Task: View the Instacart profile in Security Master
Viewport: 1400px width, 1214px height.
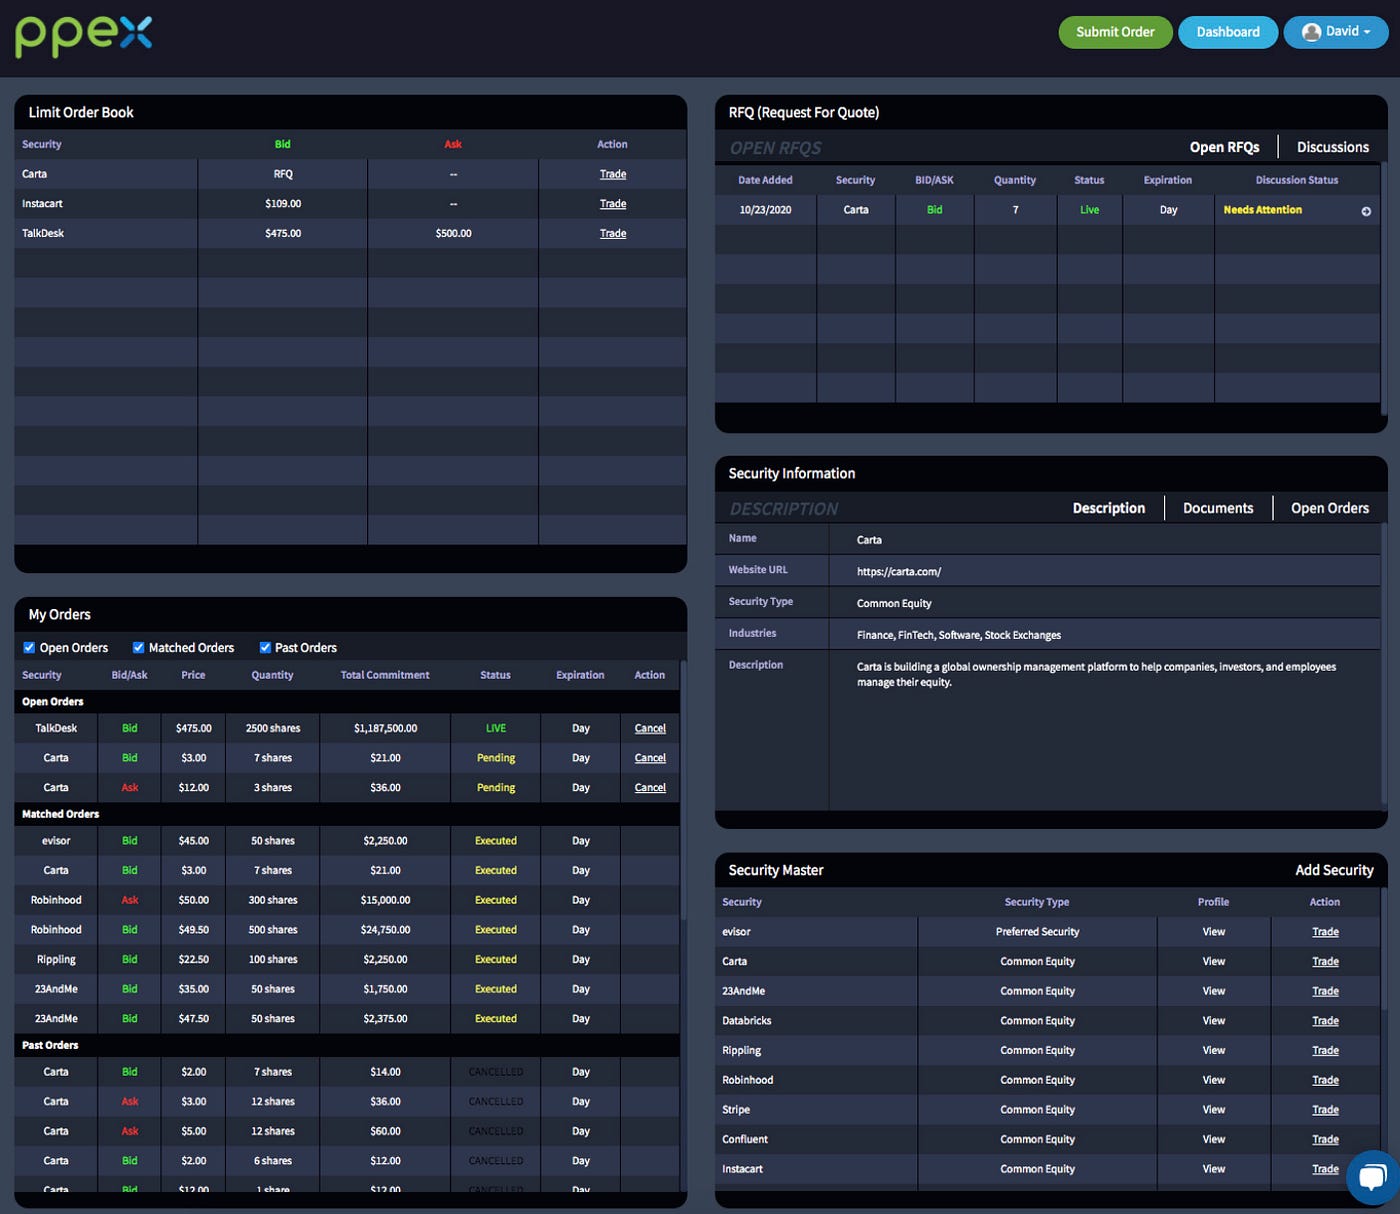Action: 1214,1169
